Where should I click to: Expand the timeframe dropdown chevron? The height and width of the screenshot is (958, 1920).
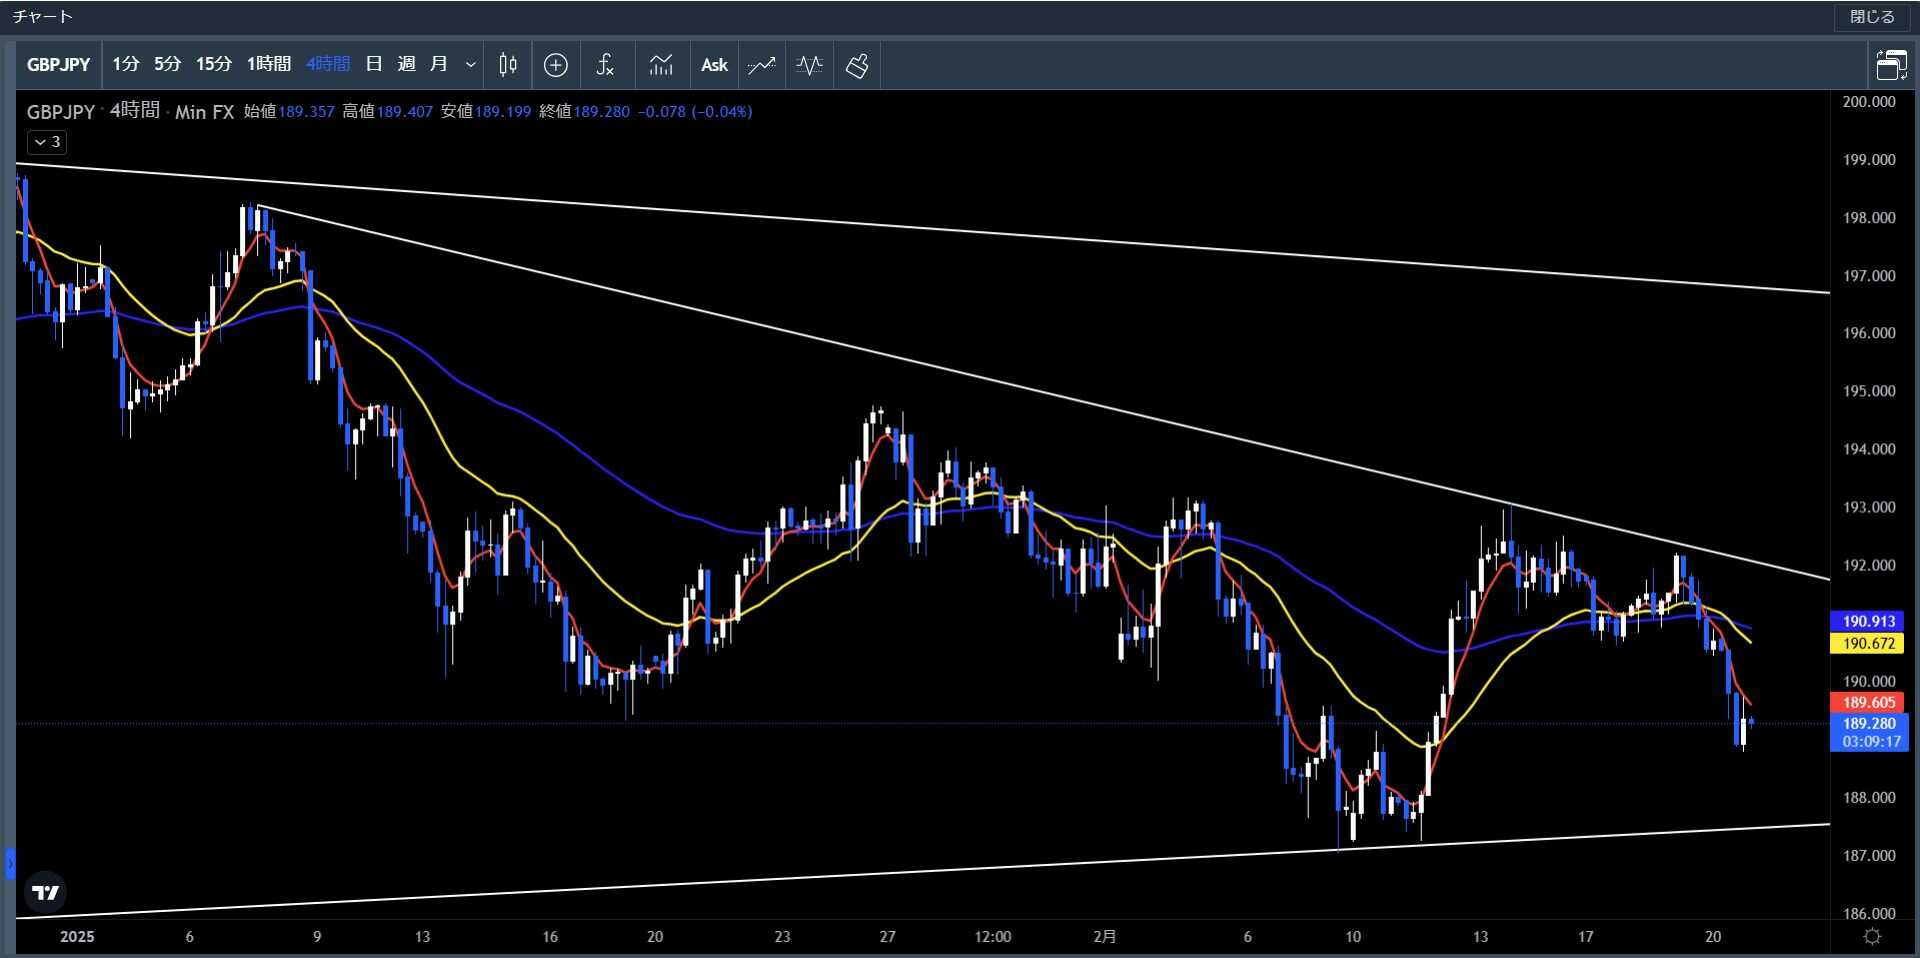[x=470, y=65]
